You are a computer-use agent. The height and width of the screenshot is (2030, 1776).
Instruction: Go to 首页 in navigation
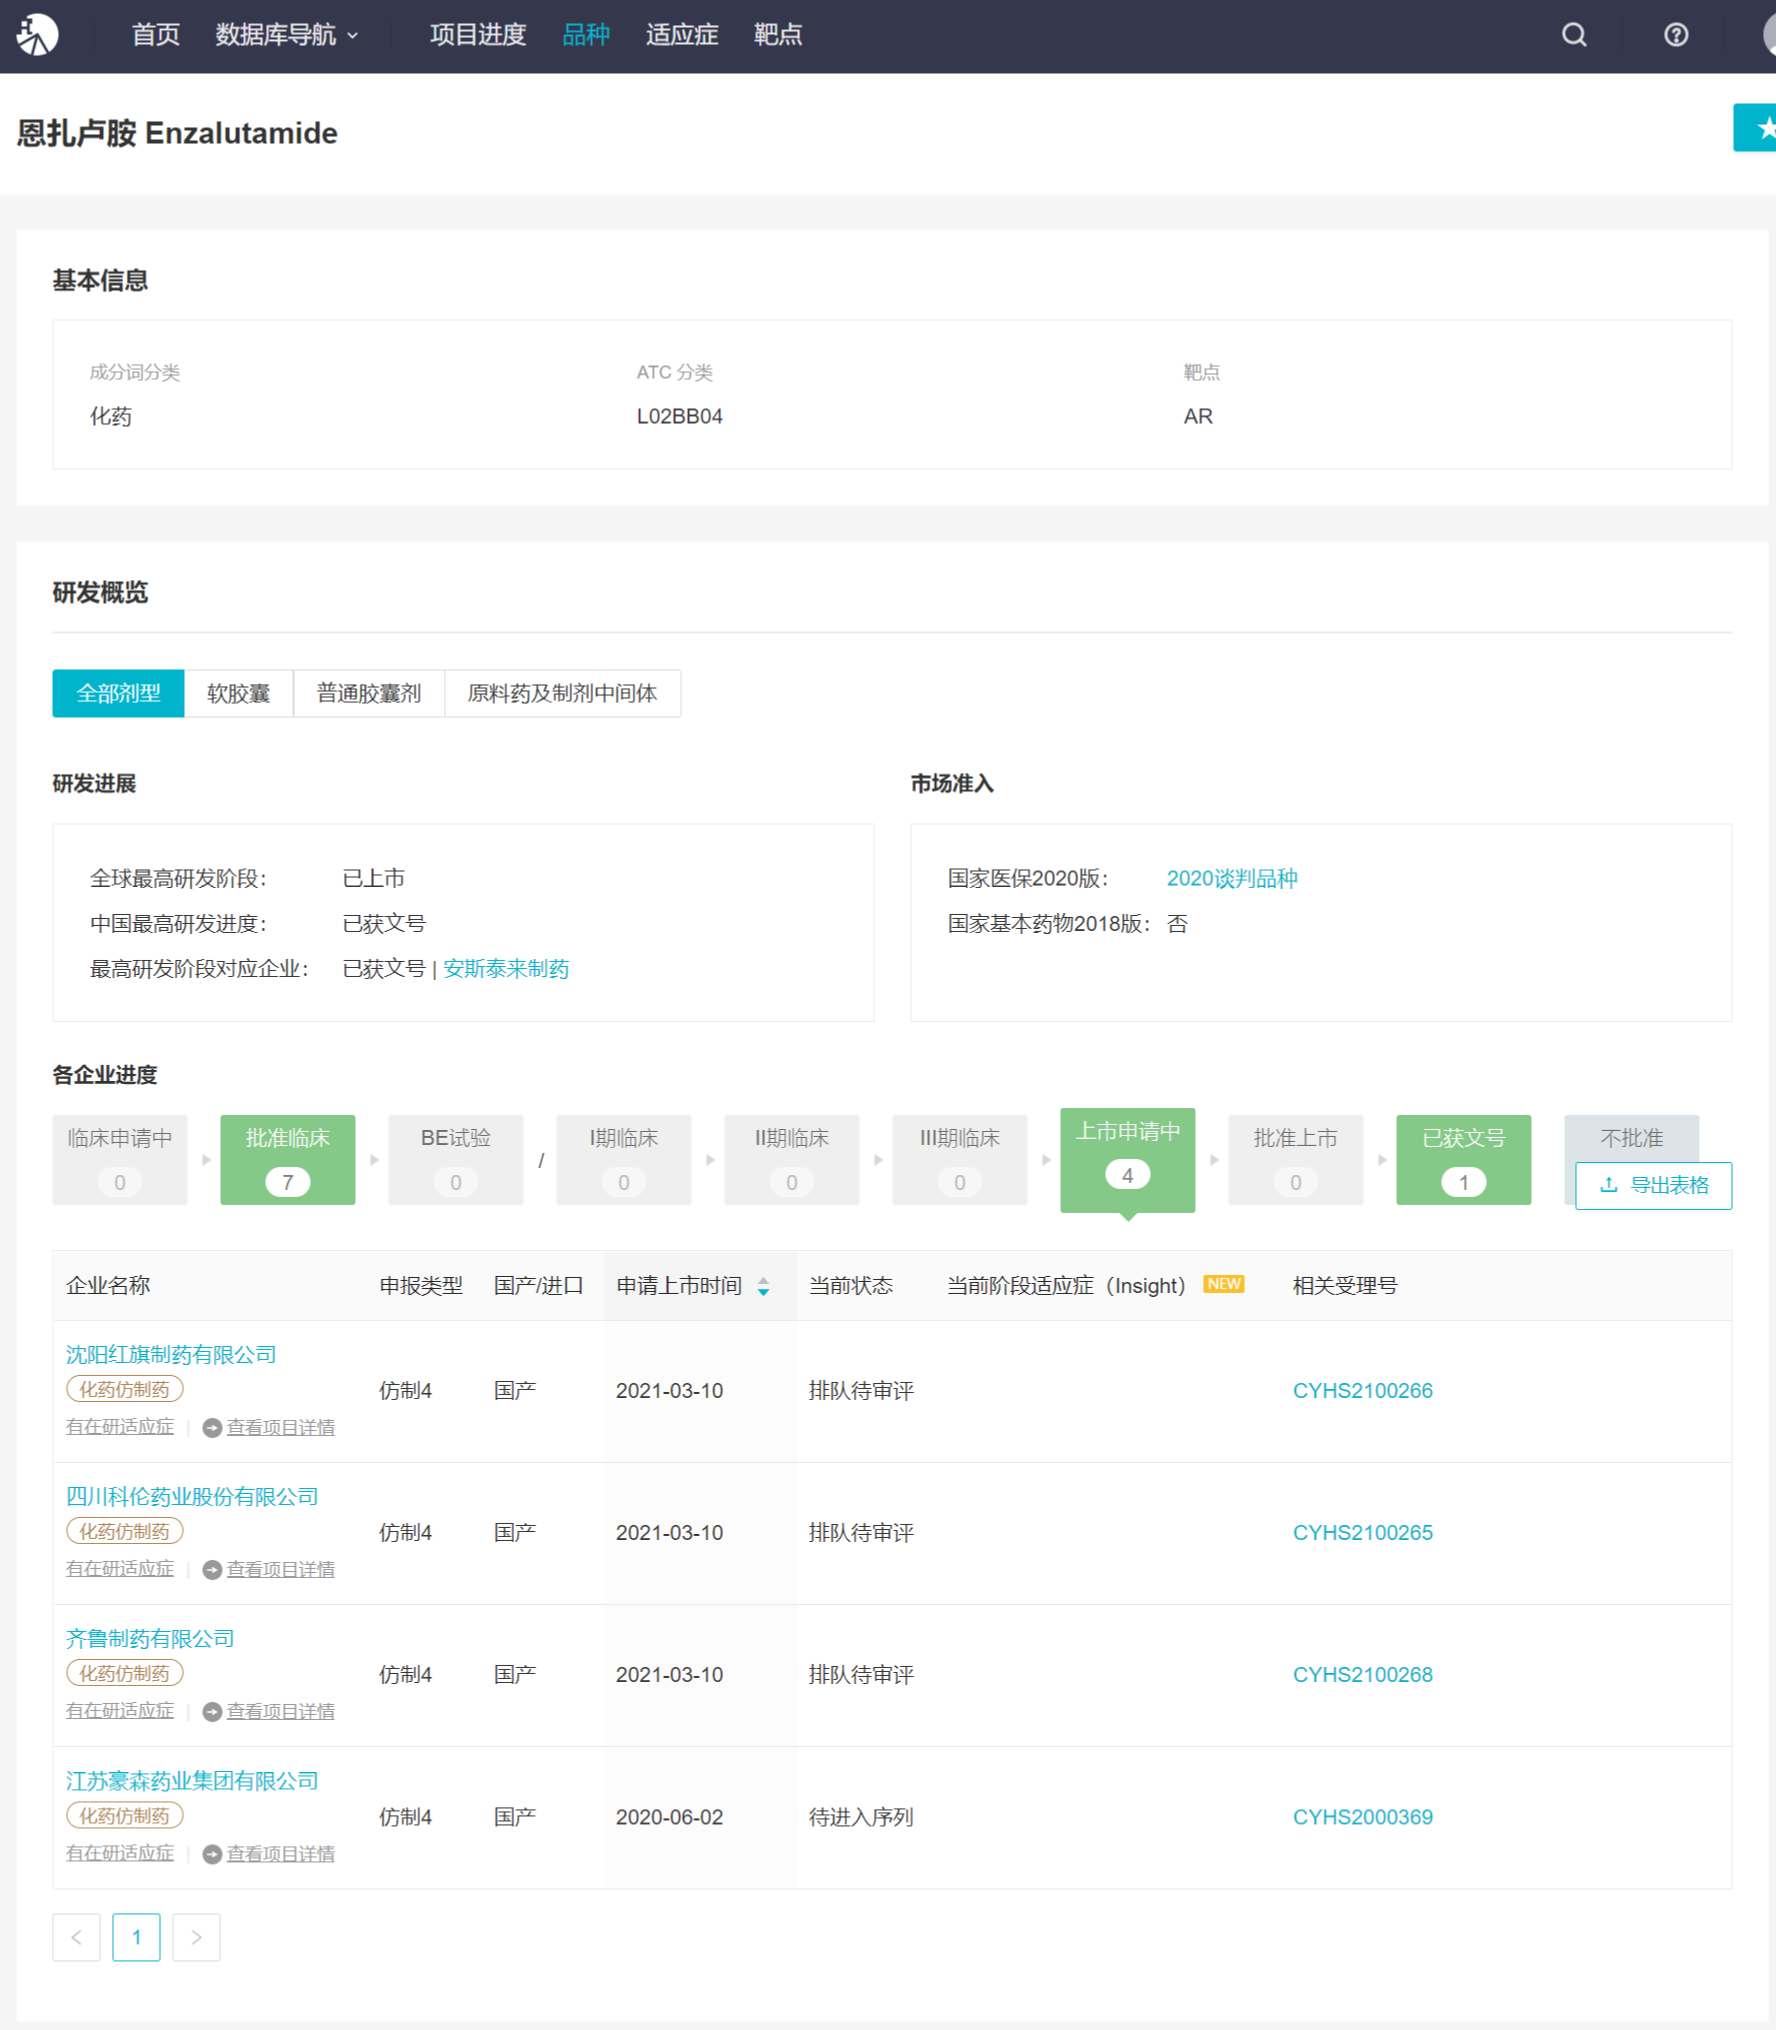[156, 35]
